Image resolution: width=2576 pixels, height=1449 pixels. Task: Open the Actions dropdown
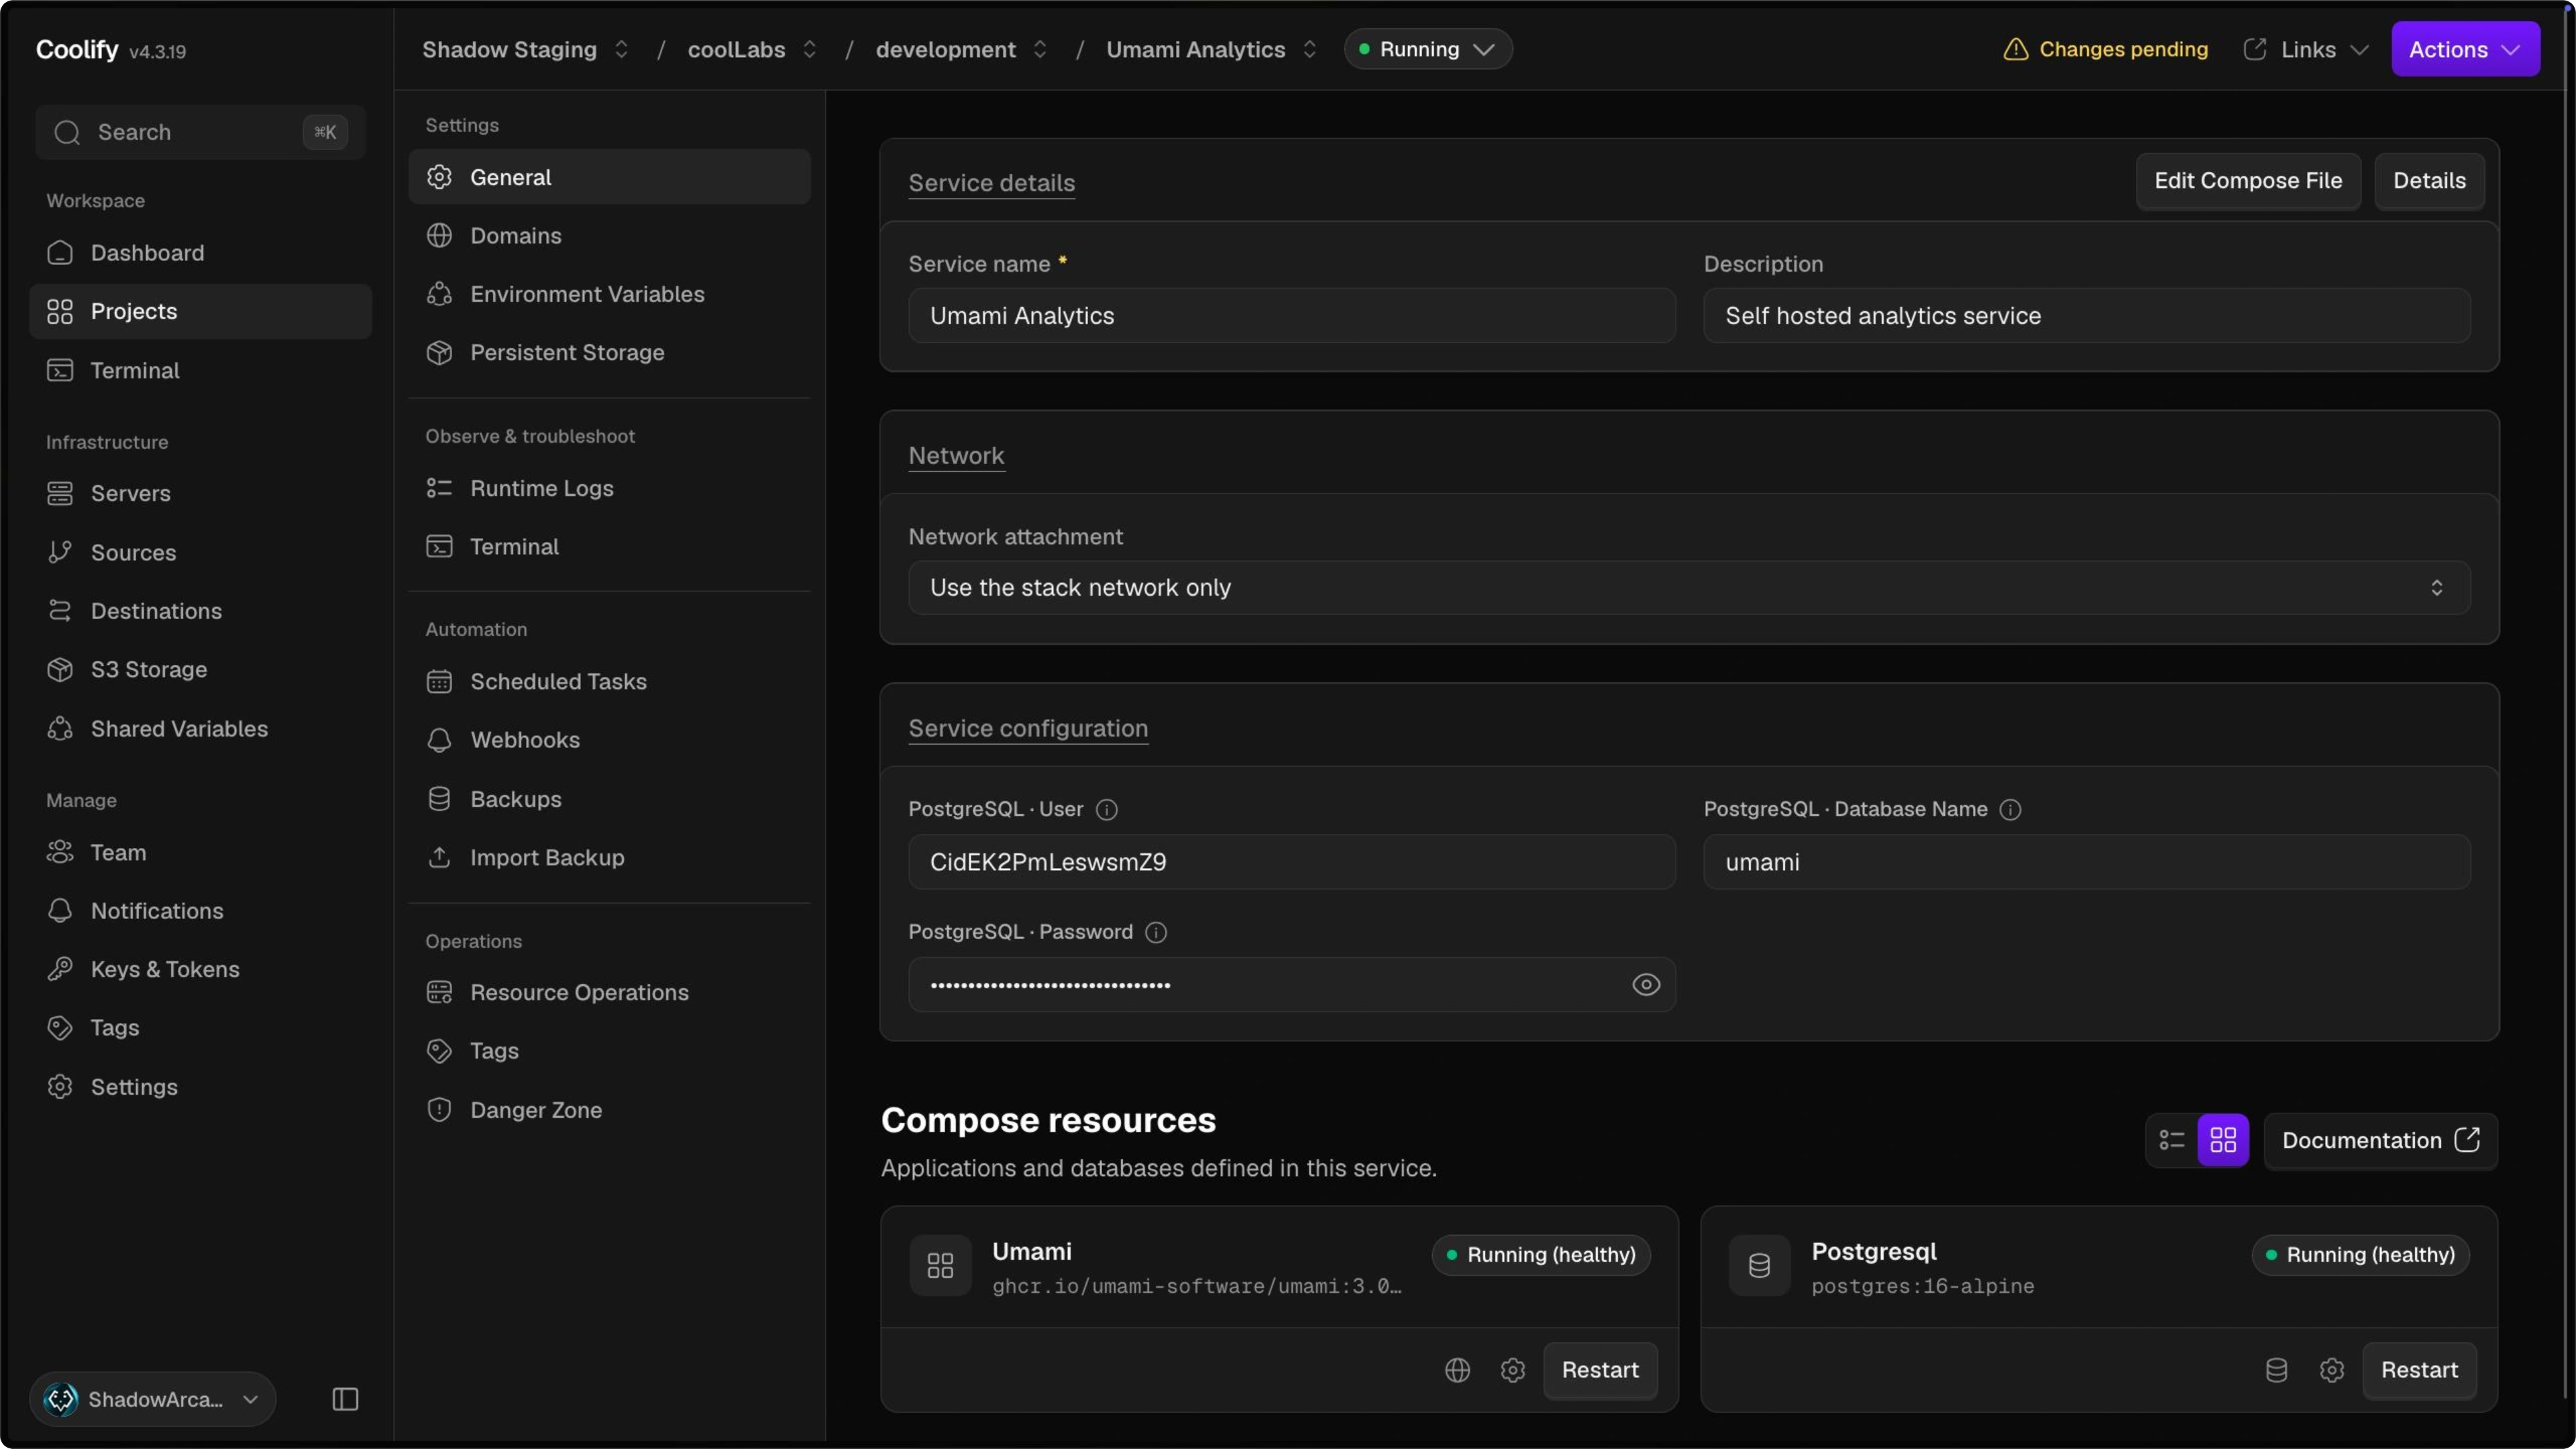click(x=2465, y=49)
